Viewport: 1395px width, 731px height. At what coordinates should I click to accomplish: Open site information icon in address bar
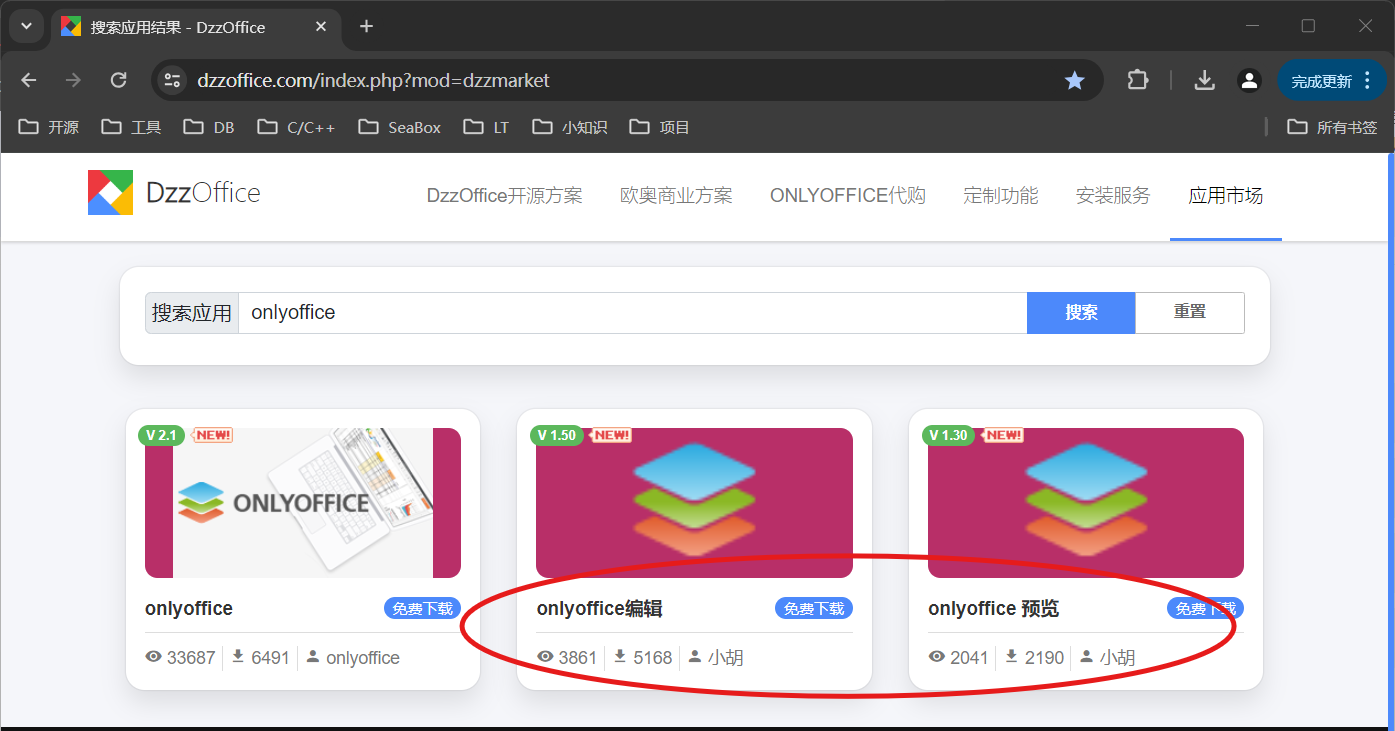coord(172,80)
